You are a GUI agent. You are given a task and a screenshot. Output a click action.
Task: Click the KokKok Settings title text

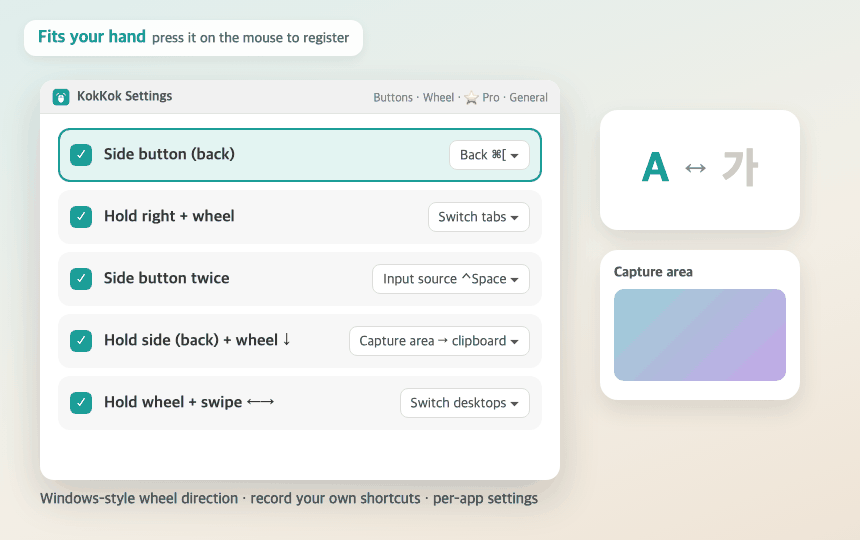(125, 96)
